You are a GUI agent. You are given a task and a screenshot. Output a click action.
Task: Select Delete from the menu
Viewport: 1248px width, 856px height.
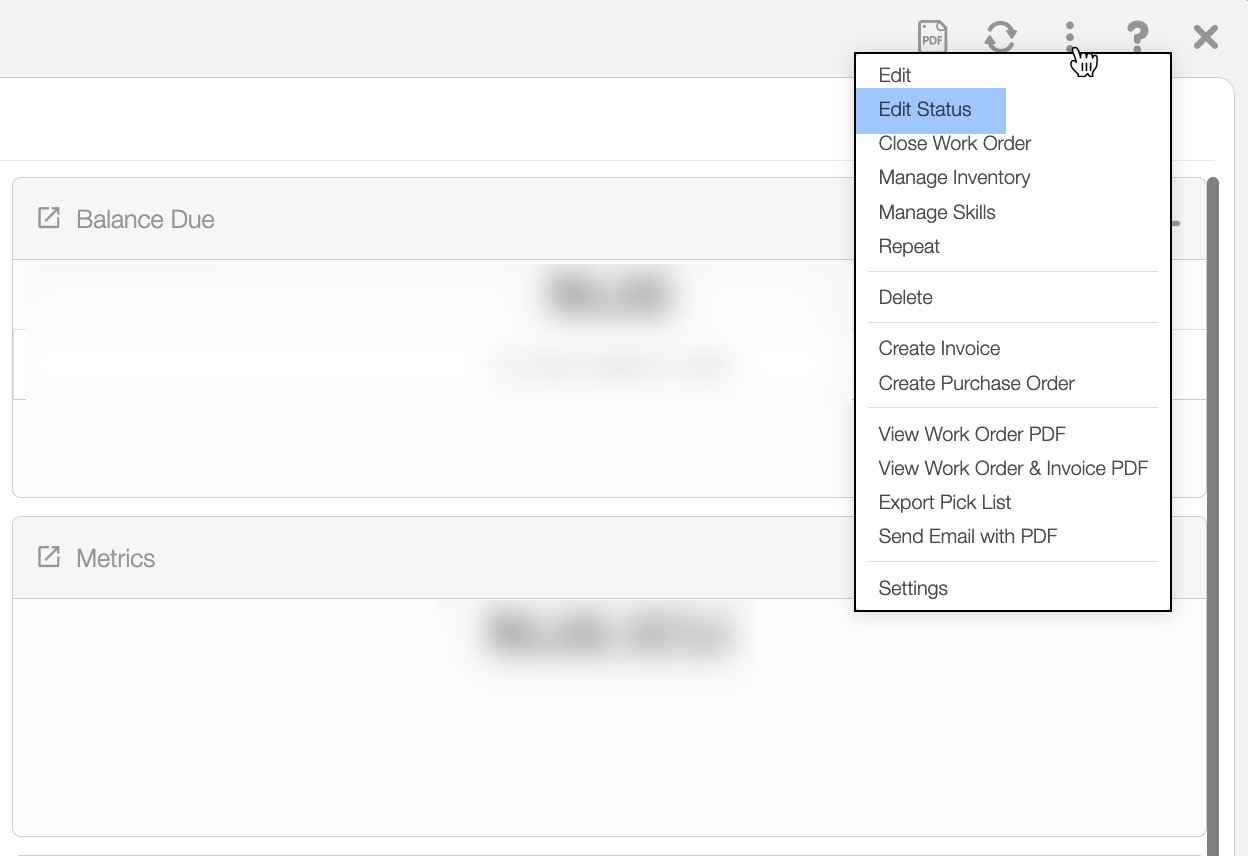(905, 297)
